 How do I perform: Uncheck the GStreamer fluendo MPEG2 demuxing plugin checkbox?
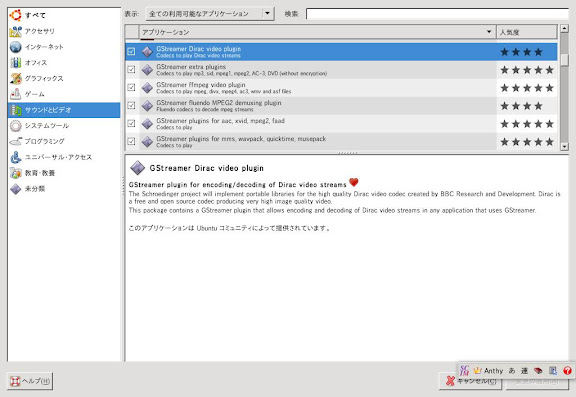point(131,105)
